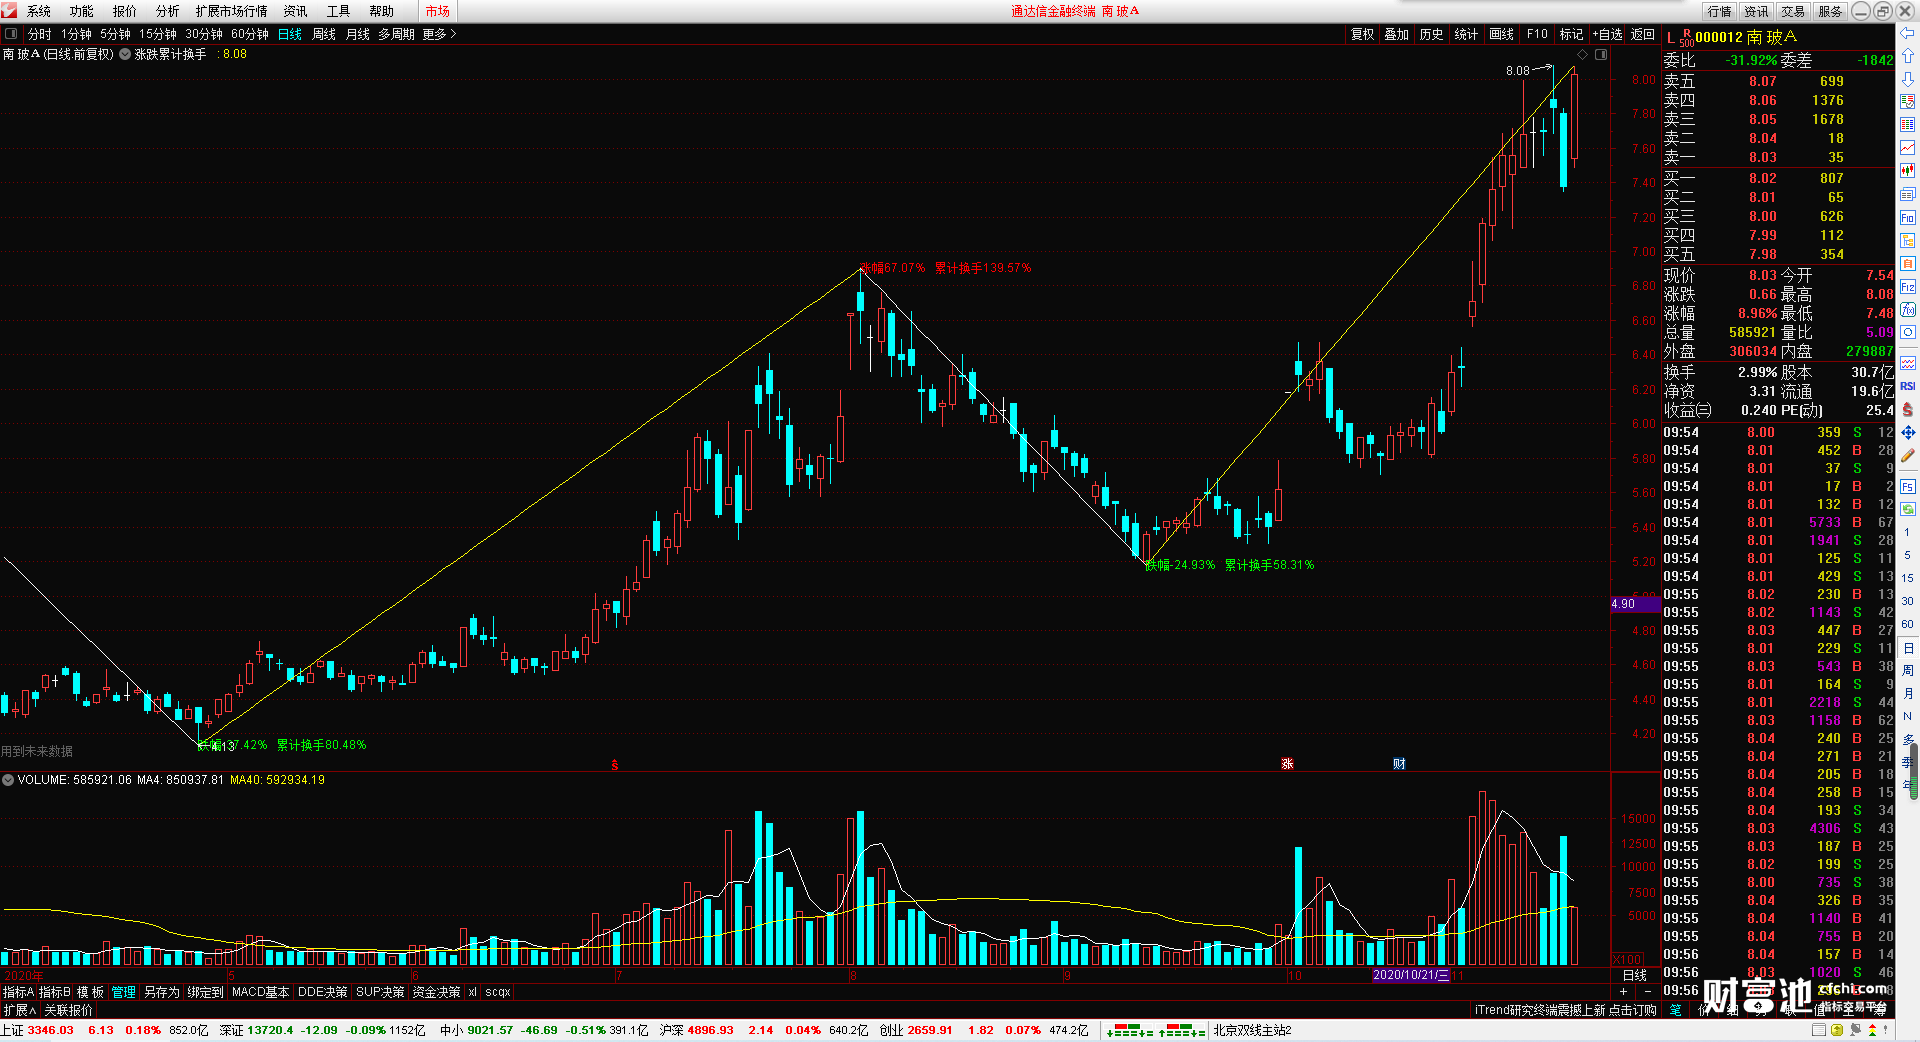
Task: Switch to 15分钟 period
Action: (x=158, y=34)
